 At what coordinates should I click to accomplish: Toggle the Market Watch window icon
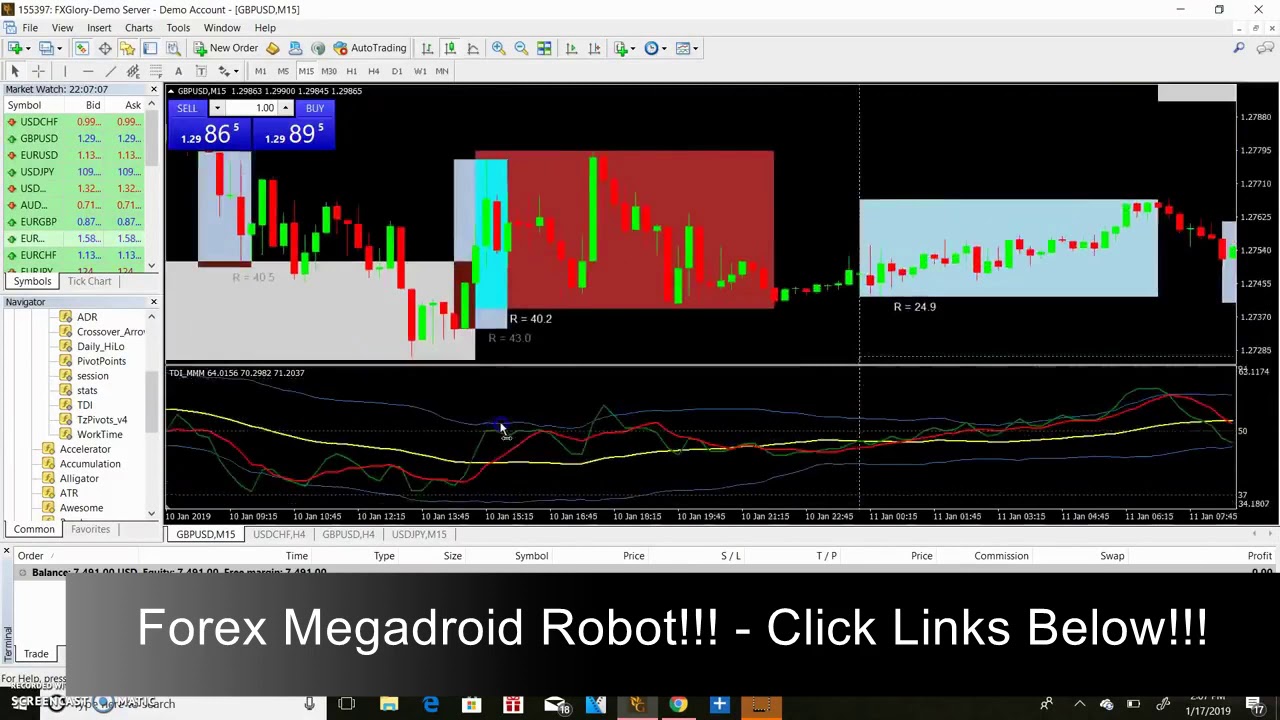tap(82, 48)
